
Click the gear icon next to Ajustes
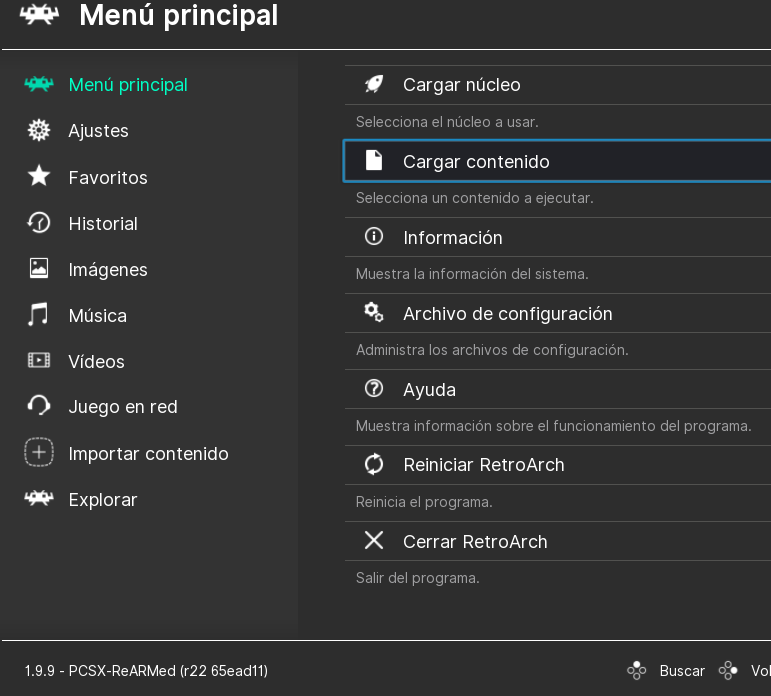tap(39, 131)
